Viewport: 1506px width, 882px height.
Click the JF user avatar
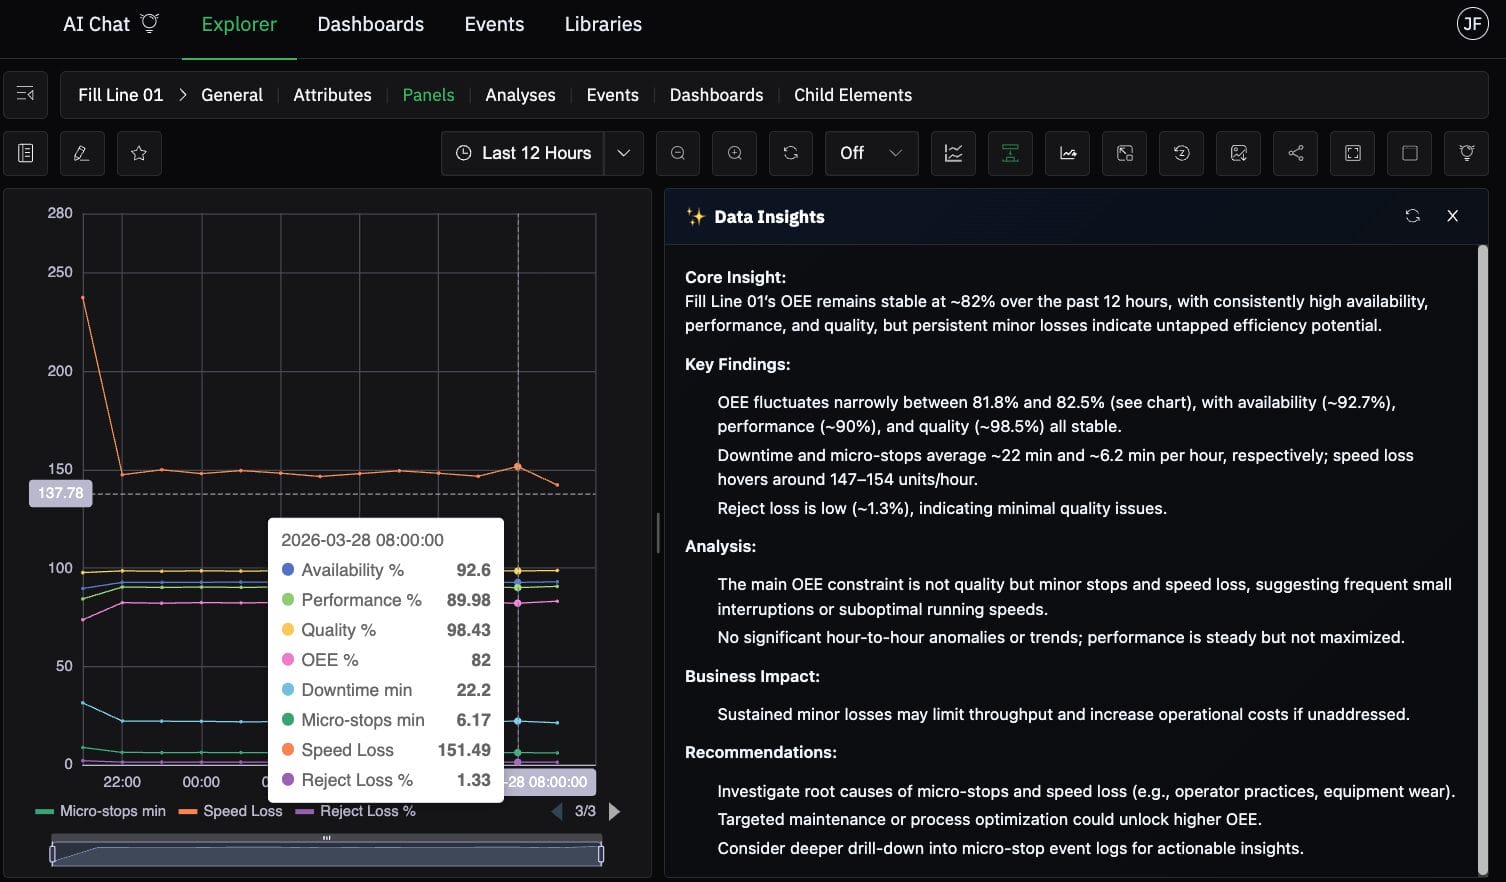click(x=1472, y=24)
